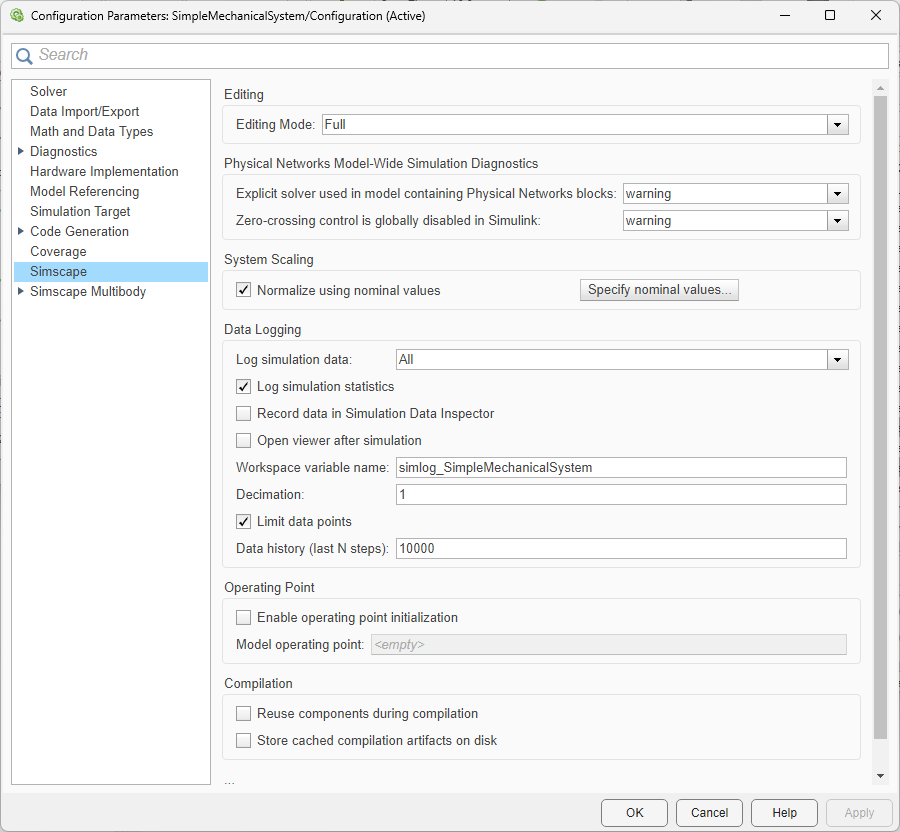
Task: Click Specify nominal values button
Action: pyautogui.click(x=659, y=290)
